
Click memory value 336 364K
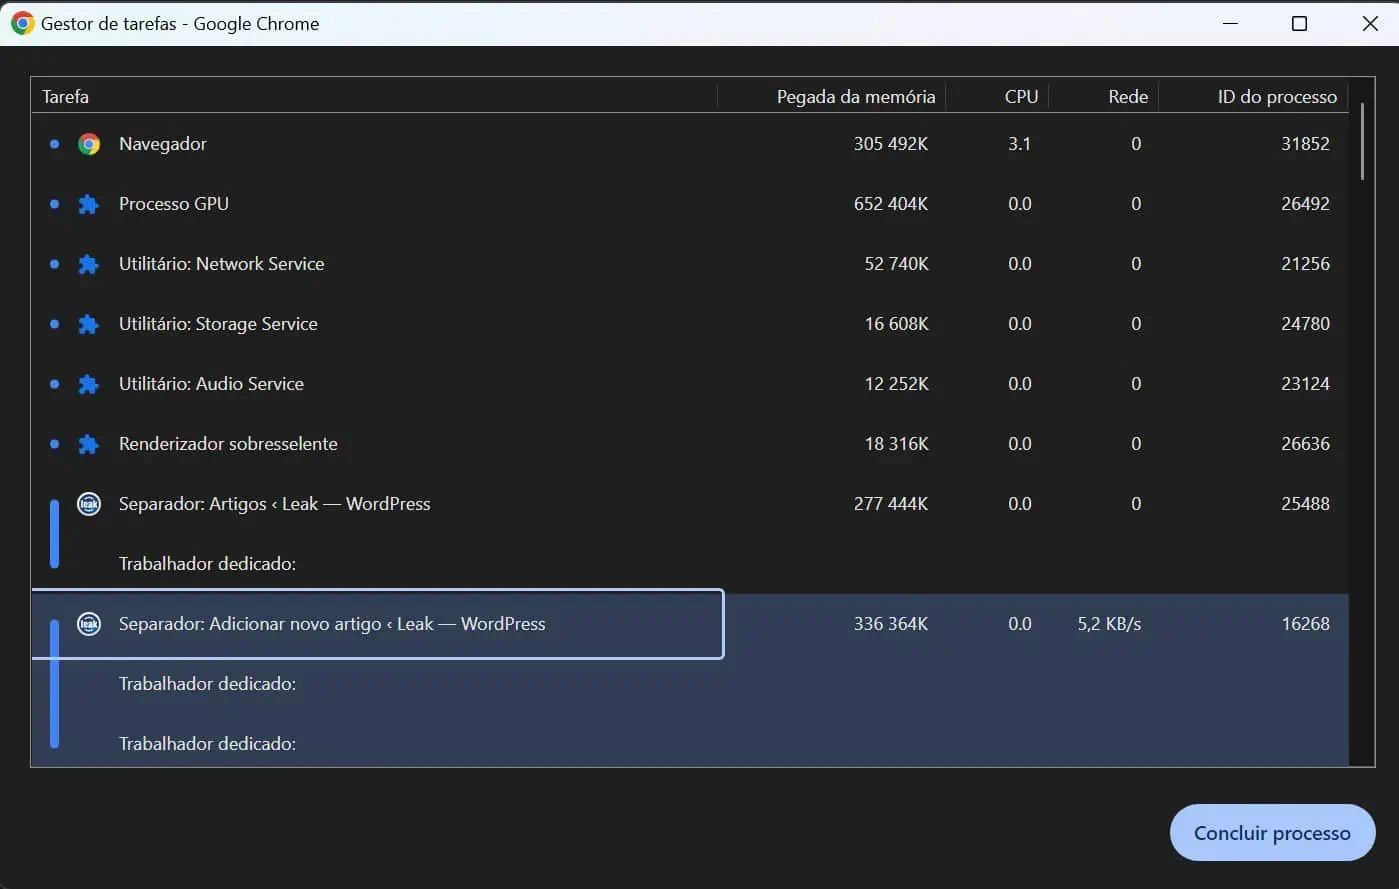click(890, 624)
